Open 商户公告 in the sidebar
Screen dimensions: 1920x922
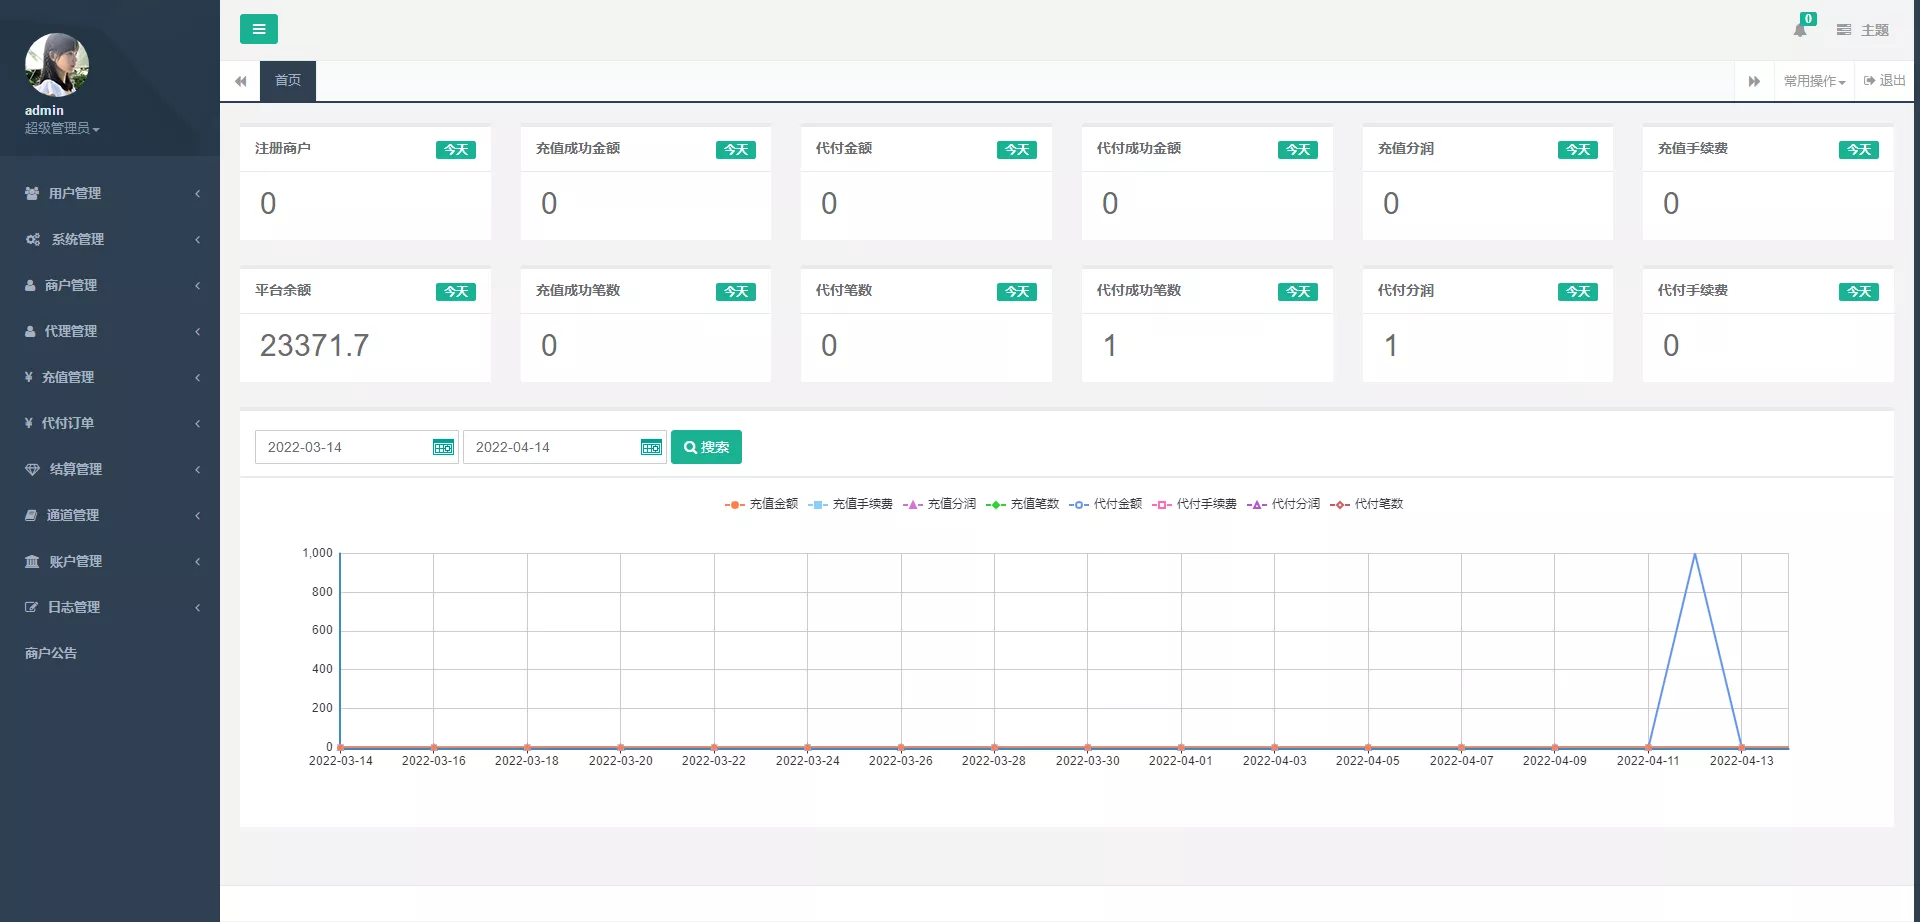pos(51,653)
